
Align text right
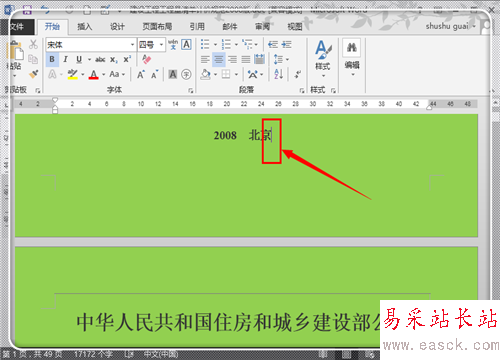[x=232, y=59]
